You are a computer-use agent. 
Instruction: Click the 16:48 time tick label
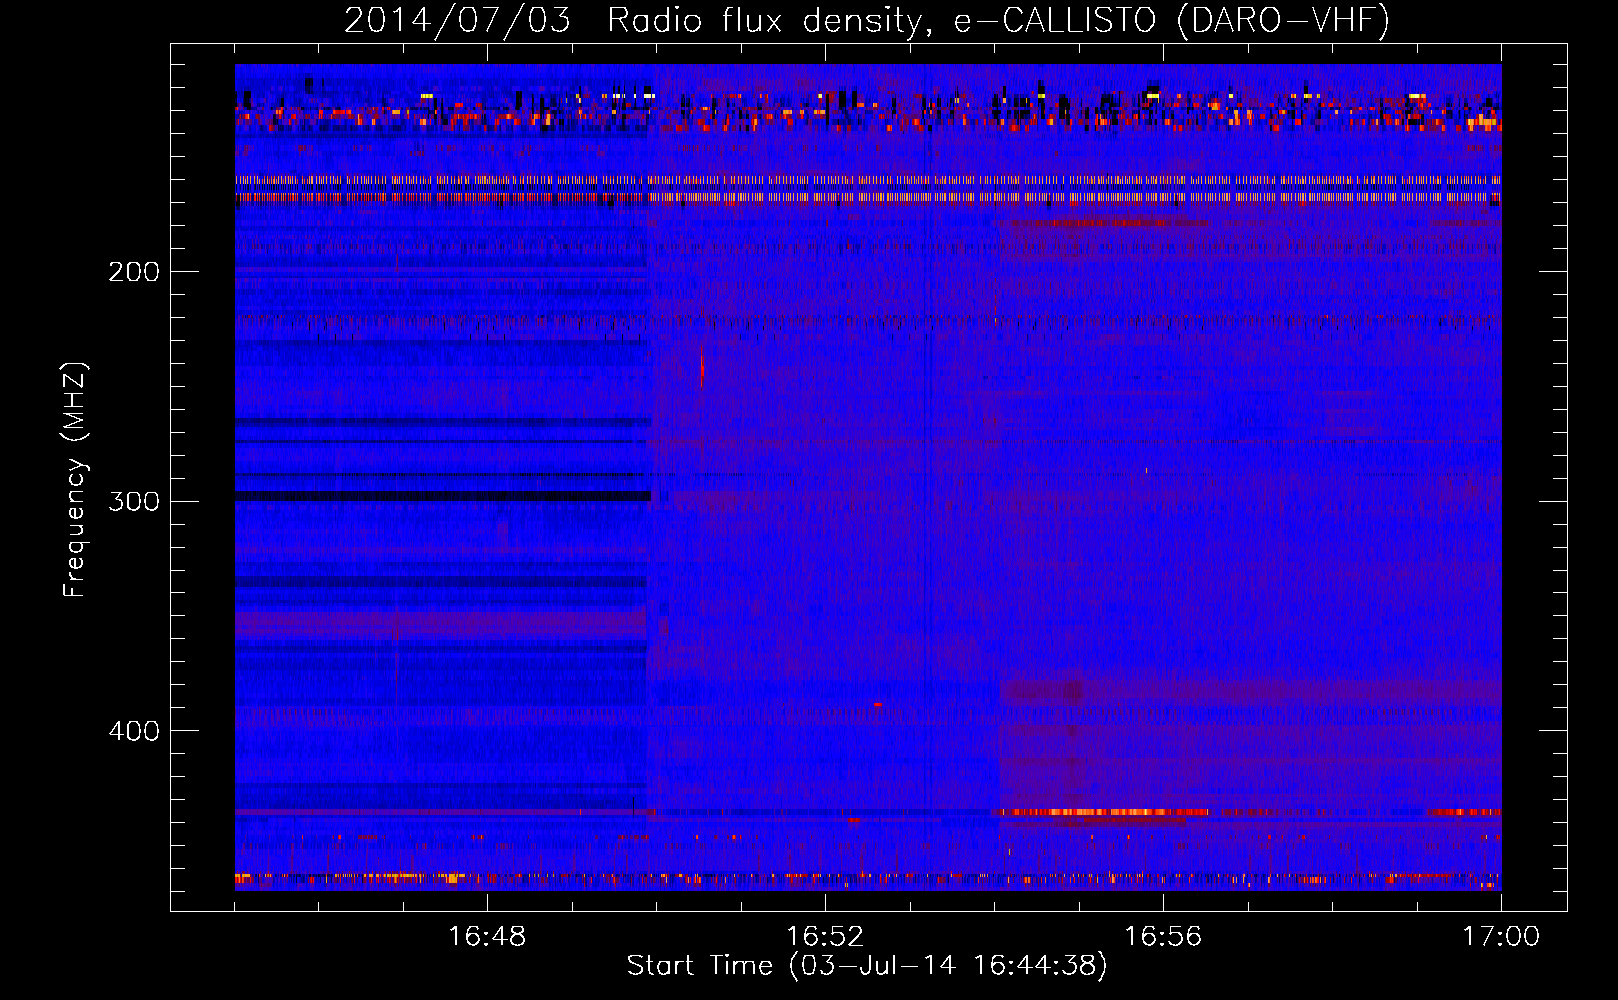tap(487, 936)
